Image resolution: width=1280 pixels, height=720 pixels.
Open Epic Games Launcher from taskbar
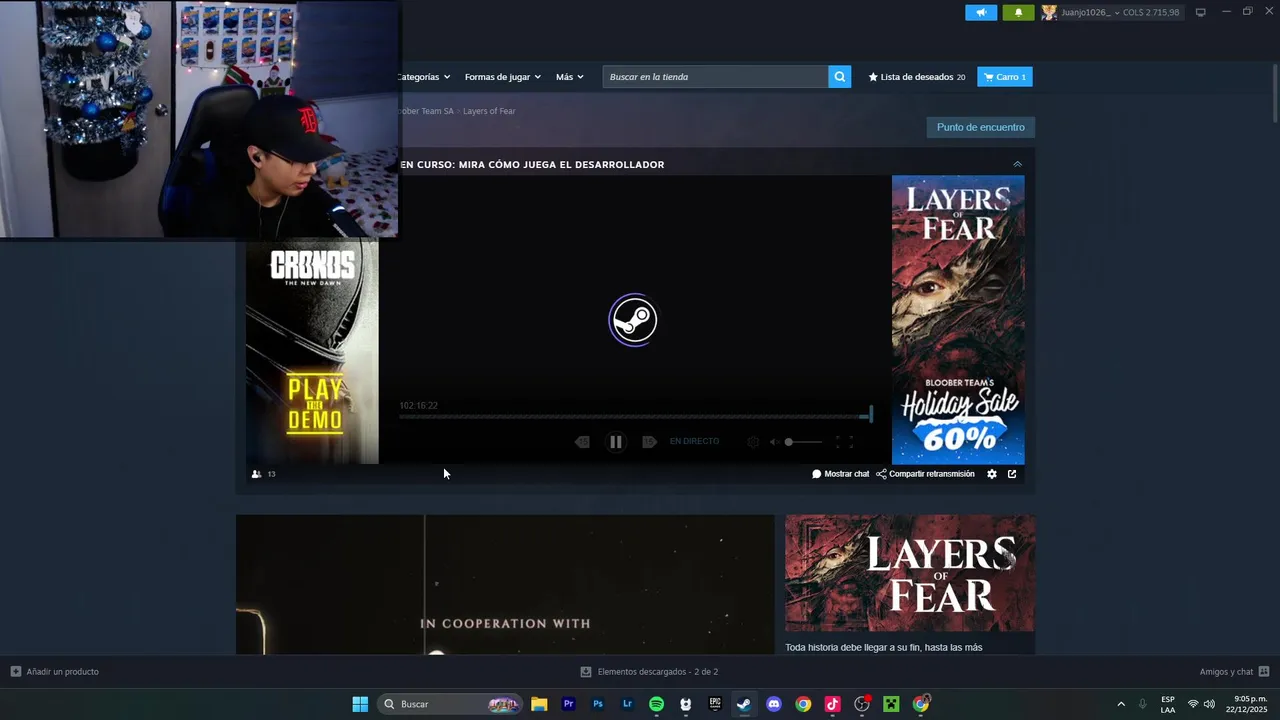click(x=715, y=704)
